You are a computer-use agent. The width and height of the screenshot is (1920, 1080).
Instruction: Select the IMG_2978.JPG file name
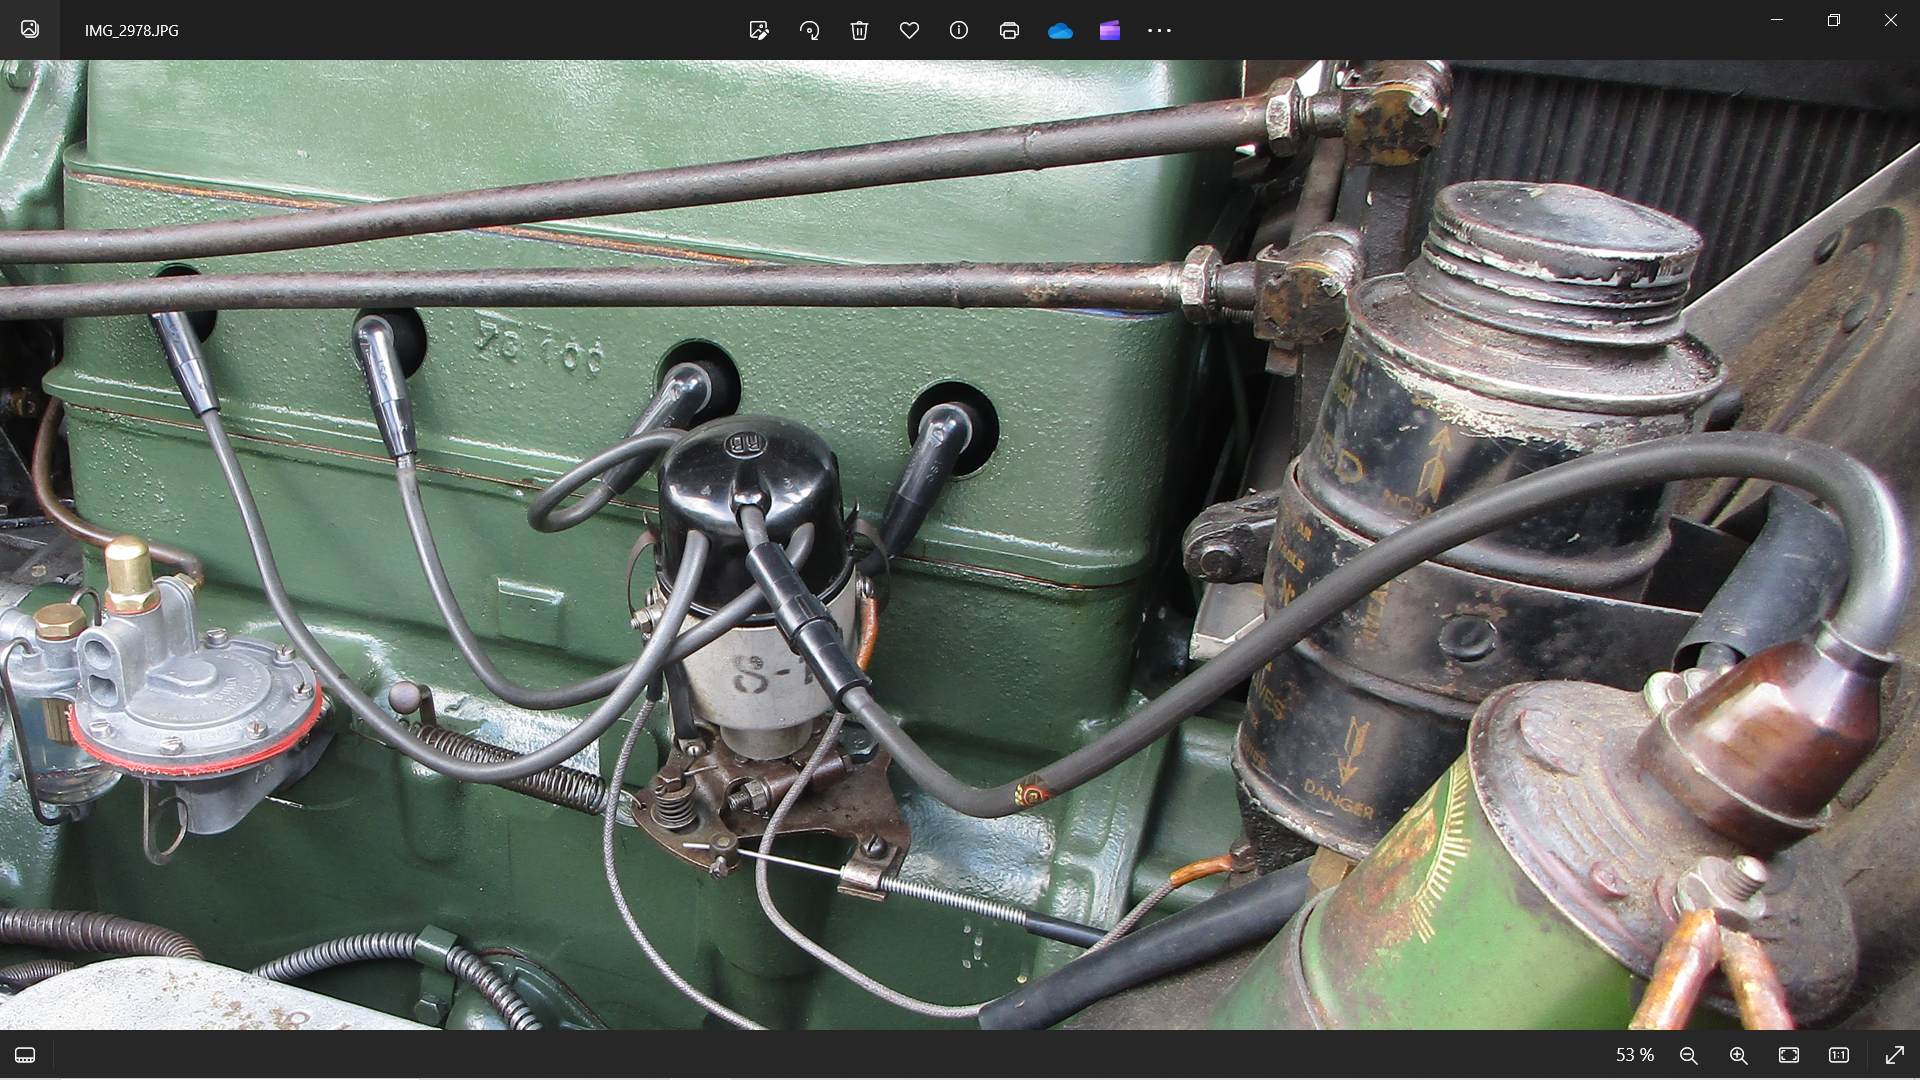pos(132,30)
